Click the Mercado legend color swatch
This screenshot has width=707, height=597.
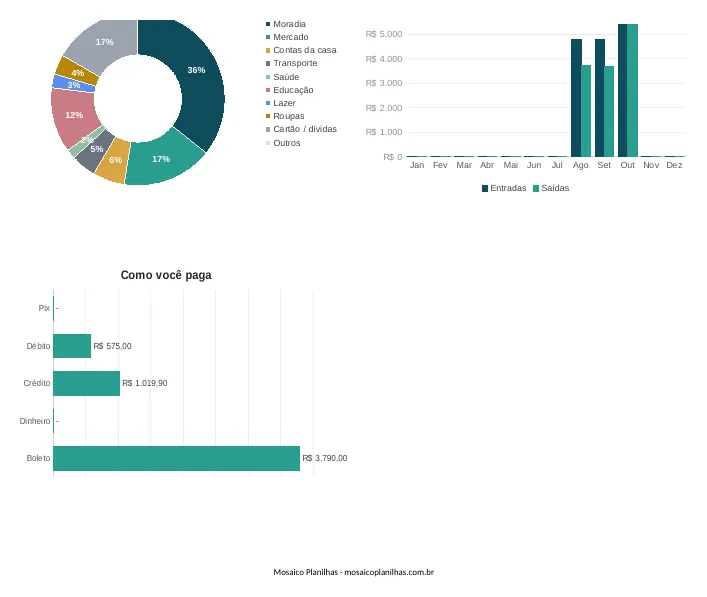pos(268,37)
